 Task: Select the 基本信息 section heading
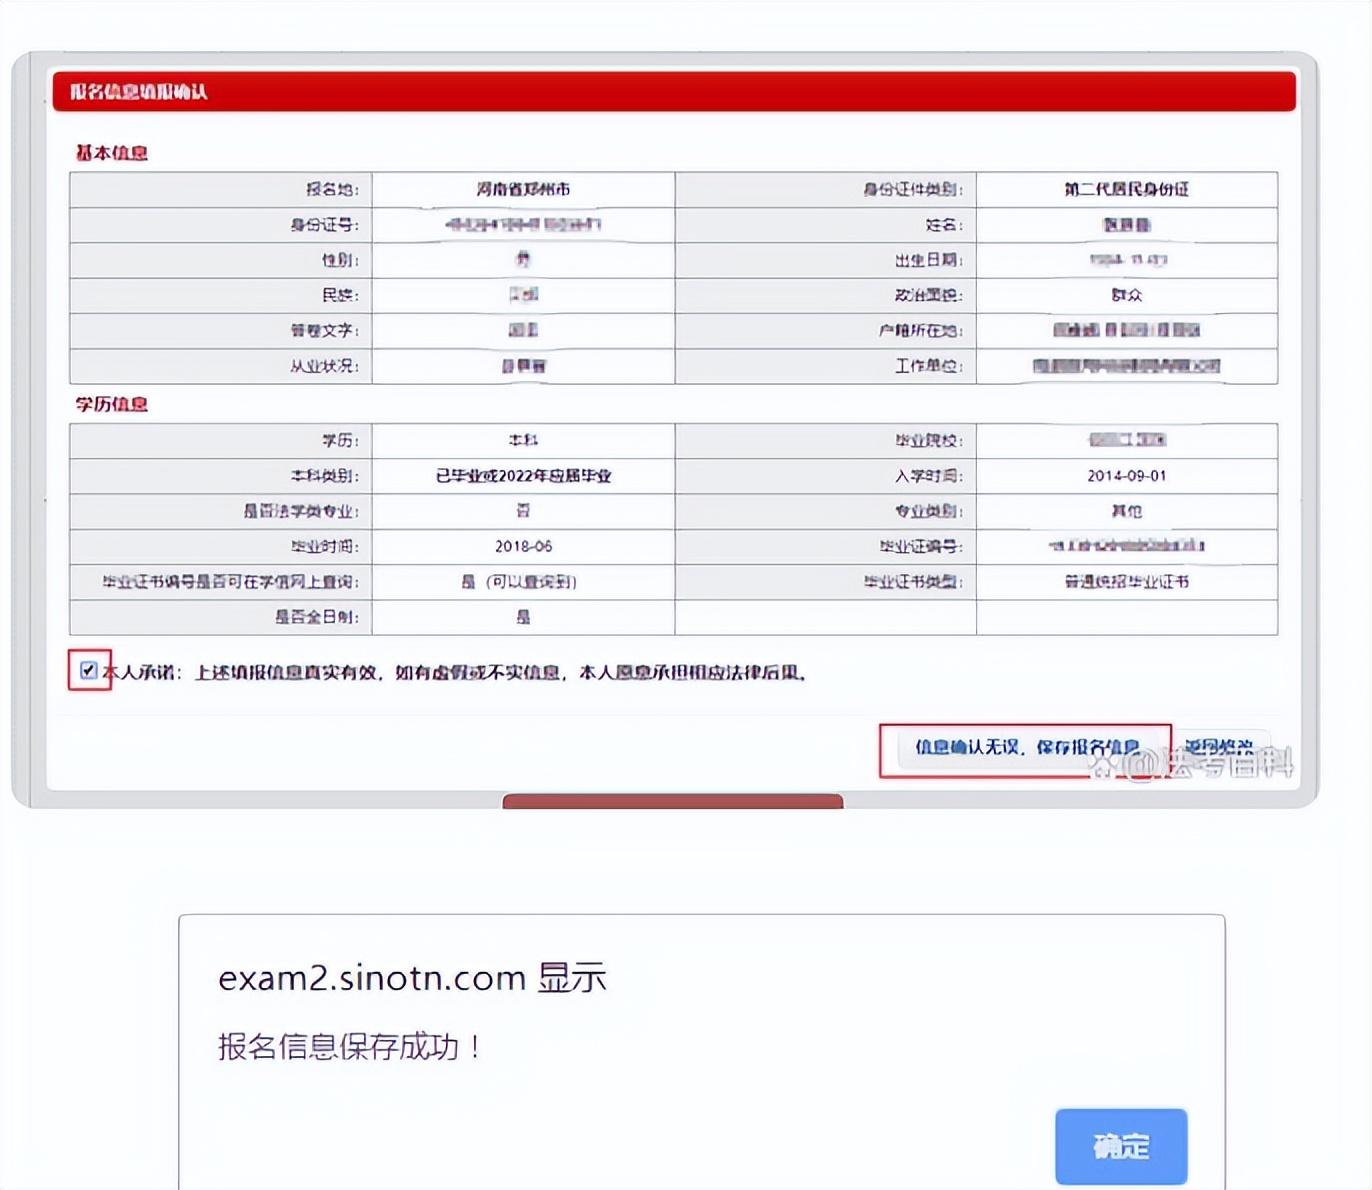tap(112, 153)
